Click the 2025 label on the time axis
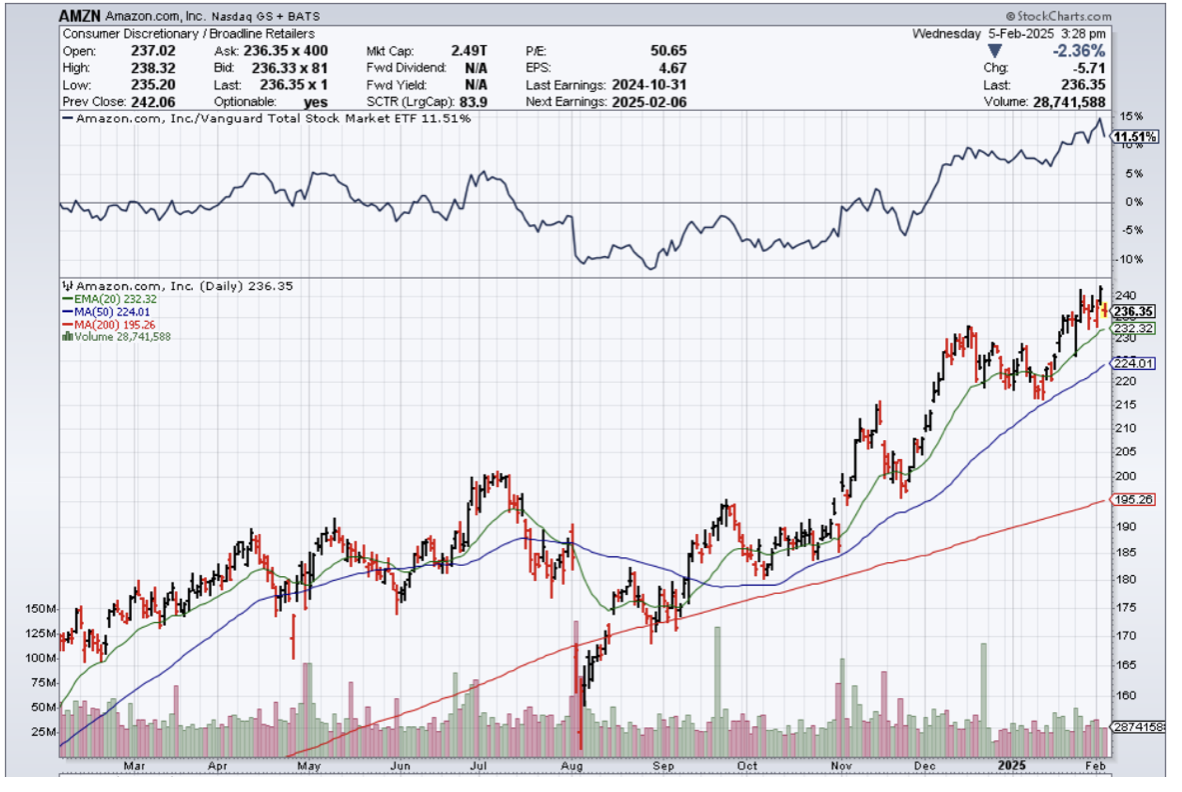This screenshot has height=792, width=1182. 1012,766
